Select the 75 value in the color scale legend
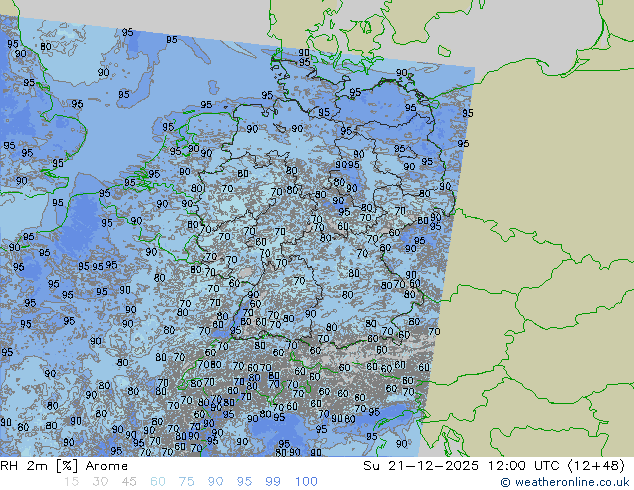Screen dimensions: 634x490 [186, 482]
